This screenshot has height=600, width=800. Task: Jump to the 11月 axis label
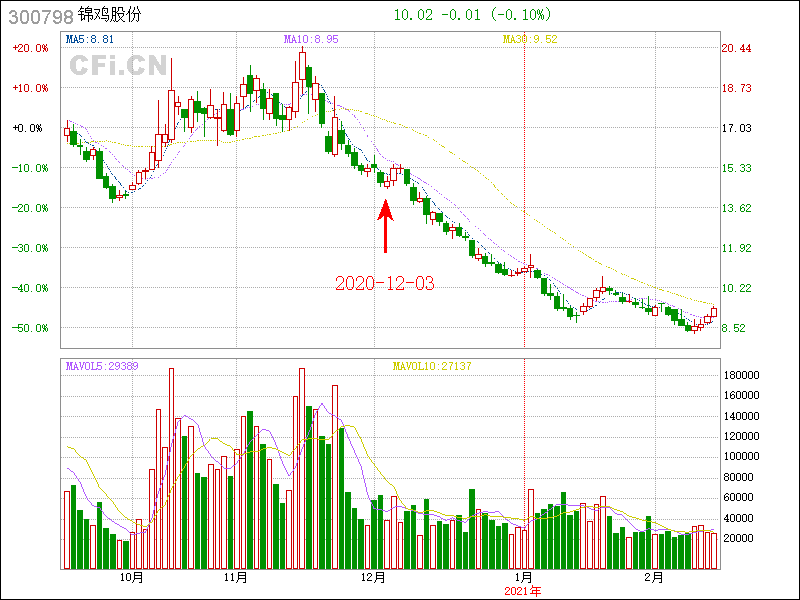(236, 577)
